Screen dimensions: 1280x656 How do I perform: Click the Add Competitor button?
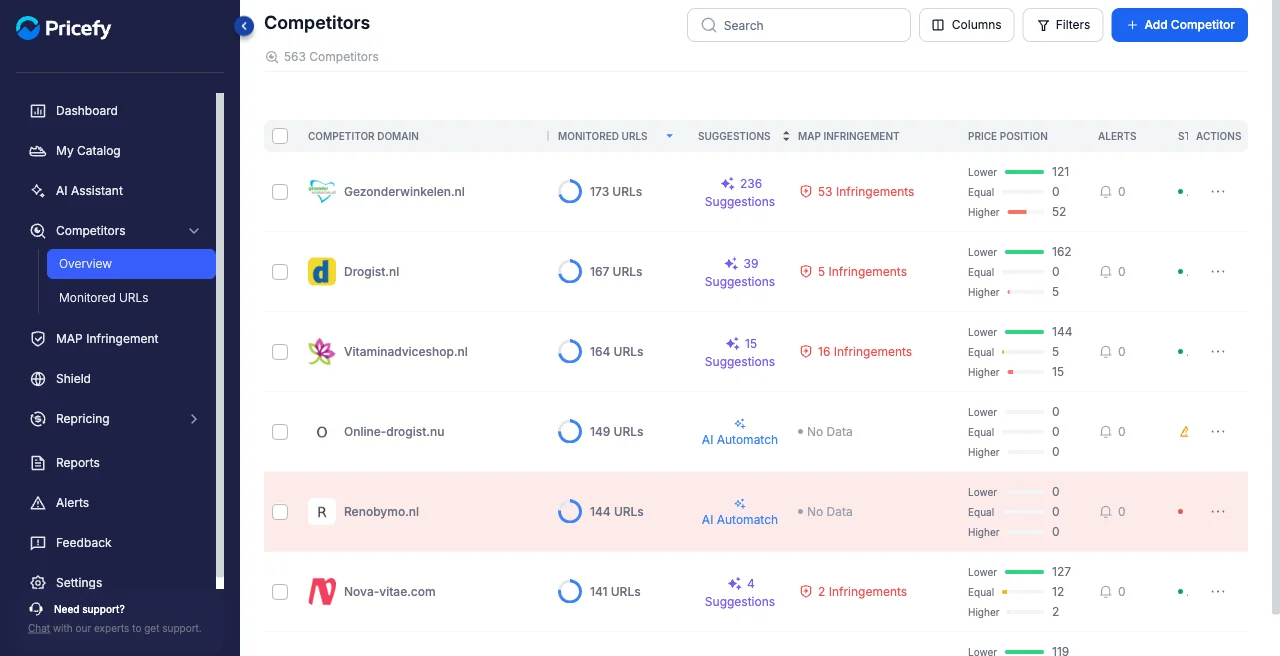coord(1180,25)
